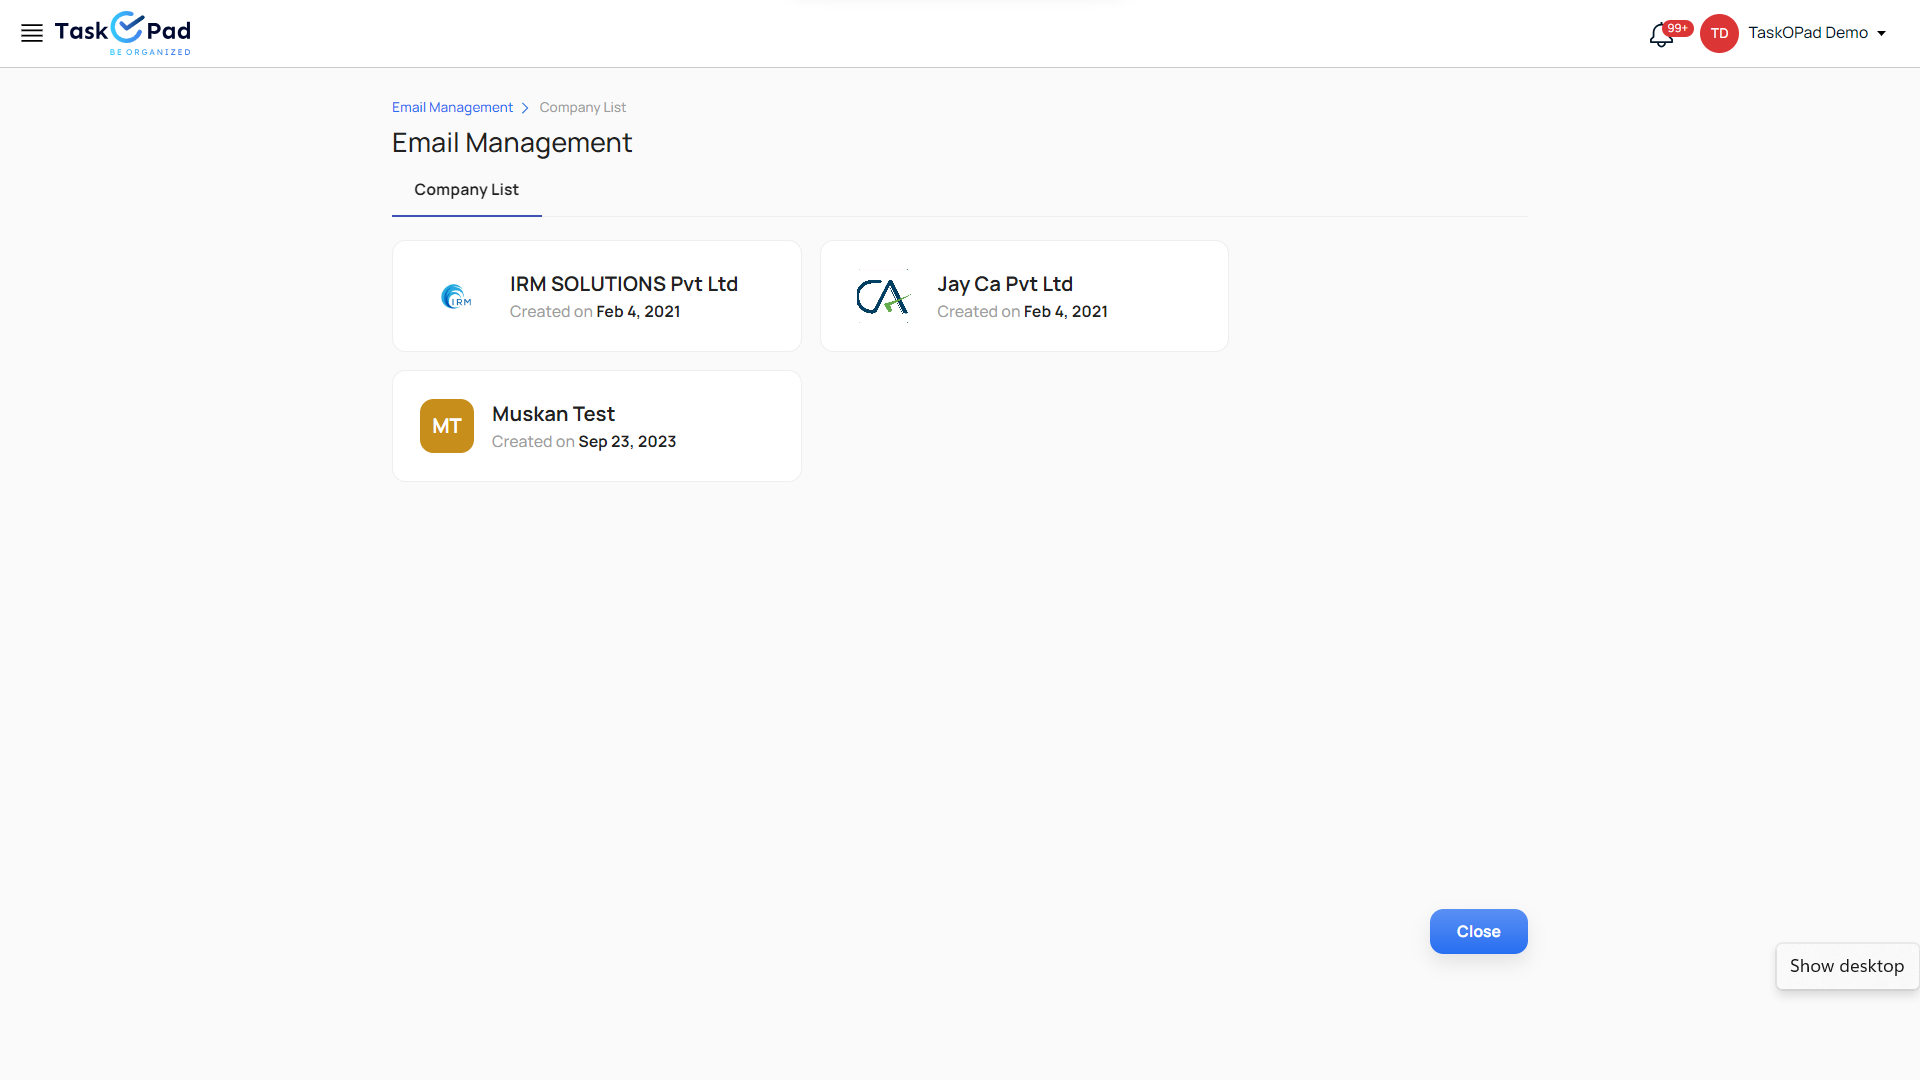The image size is (1920, 1080).
Task: Click Company List in the breadcrumb
Action: [x=582, y=108]
